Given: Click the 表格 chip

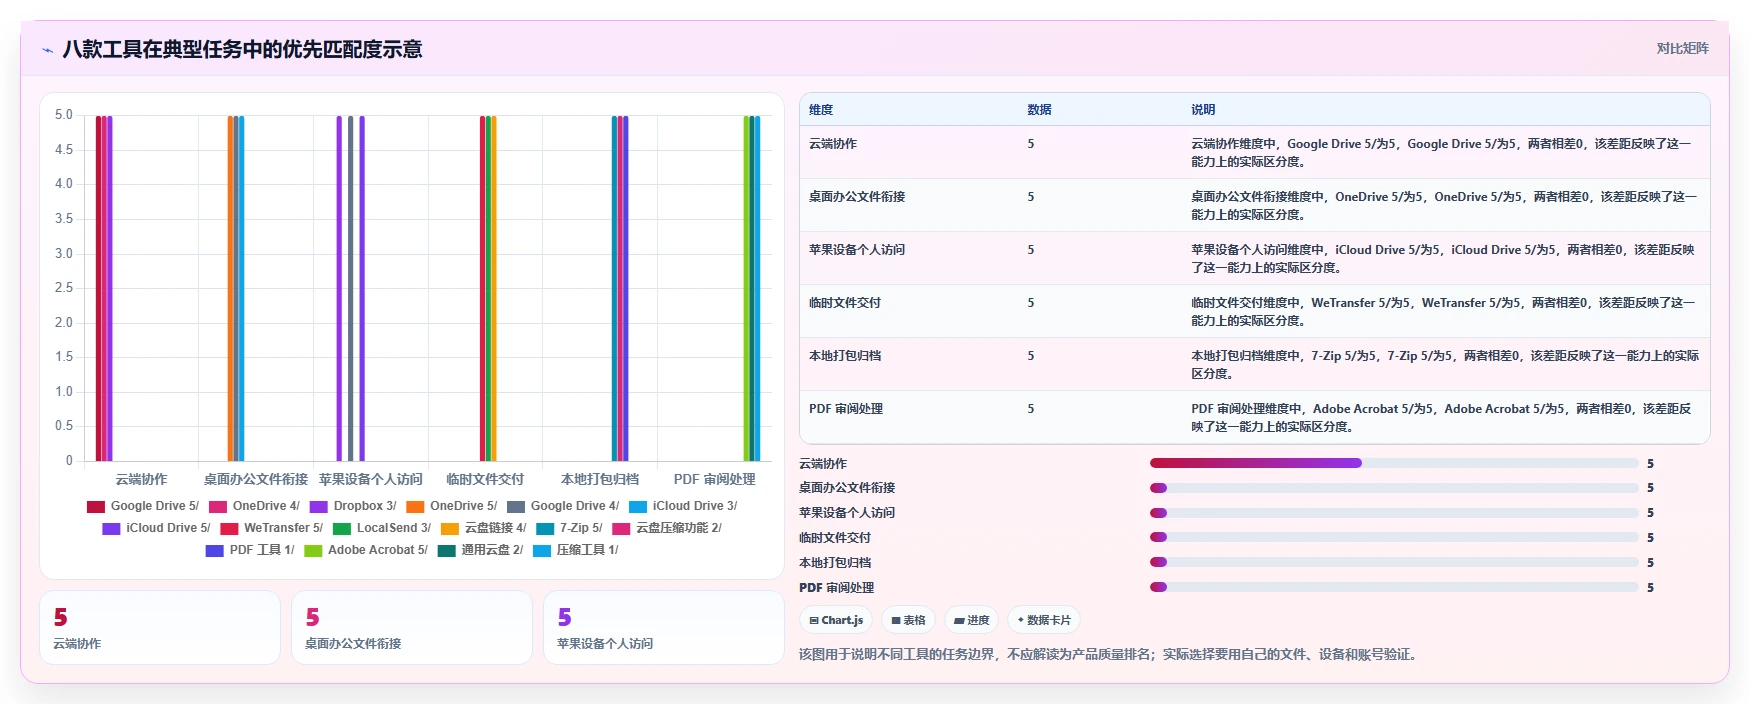Looking at the screenshot, I should point(908,620).
